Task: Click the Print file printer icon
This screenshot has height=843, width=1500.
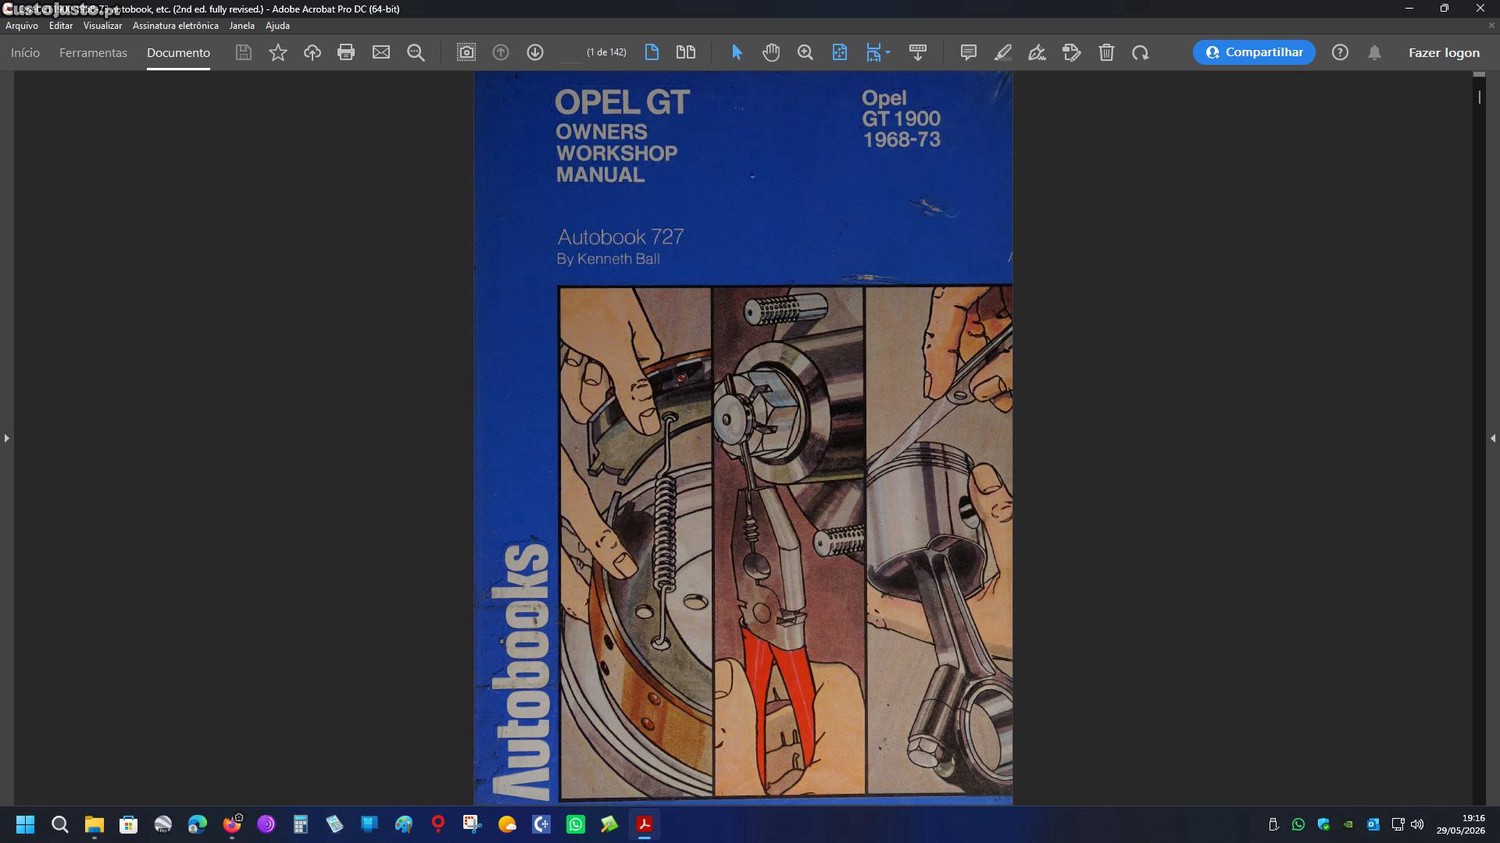Action: [x=346, y=52]
